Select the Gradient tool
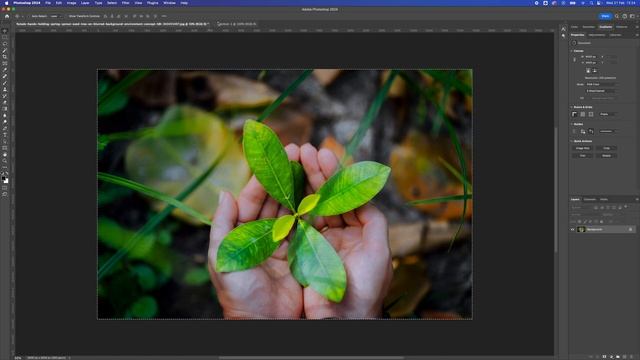The image size is (640, 360). pyautogui.click(x=5, y=109)
